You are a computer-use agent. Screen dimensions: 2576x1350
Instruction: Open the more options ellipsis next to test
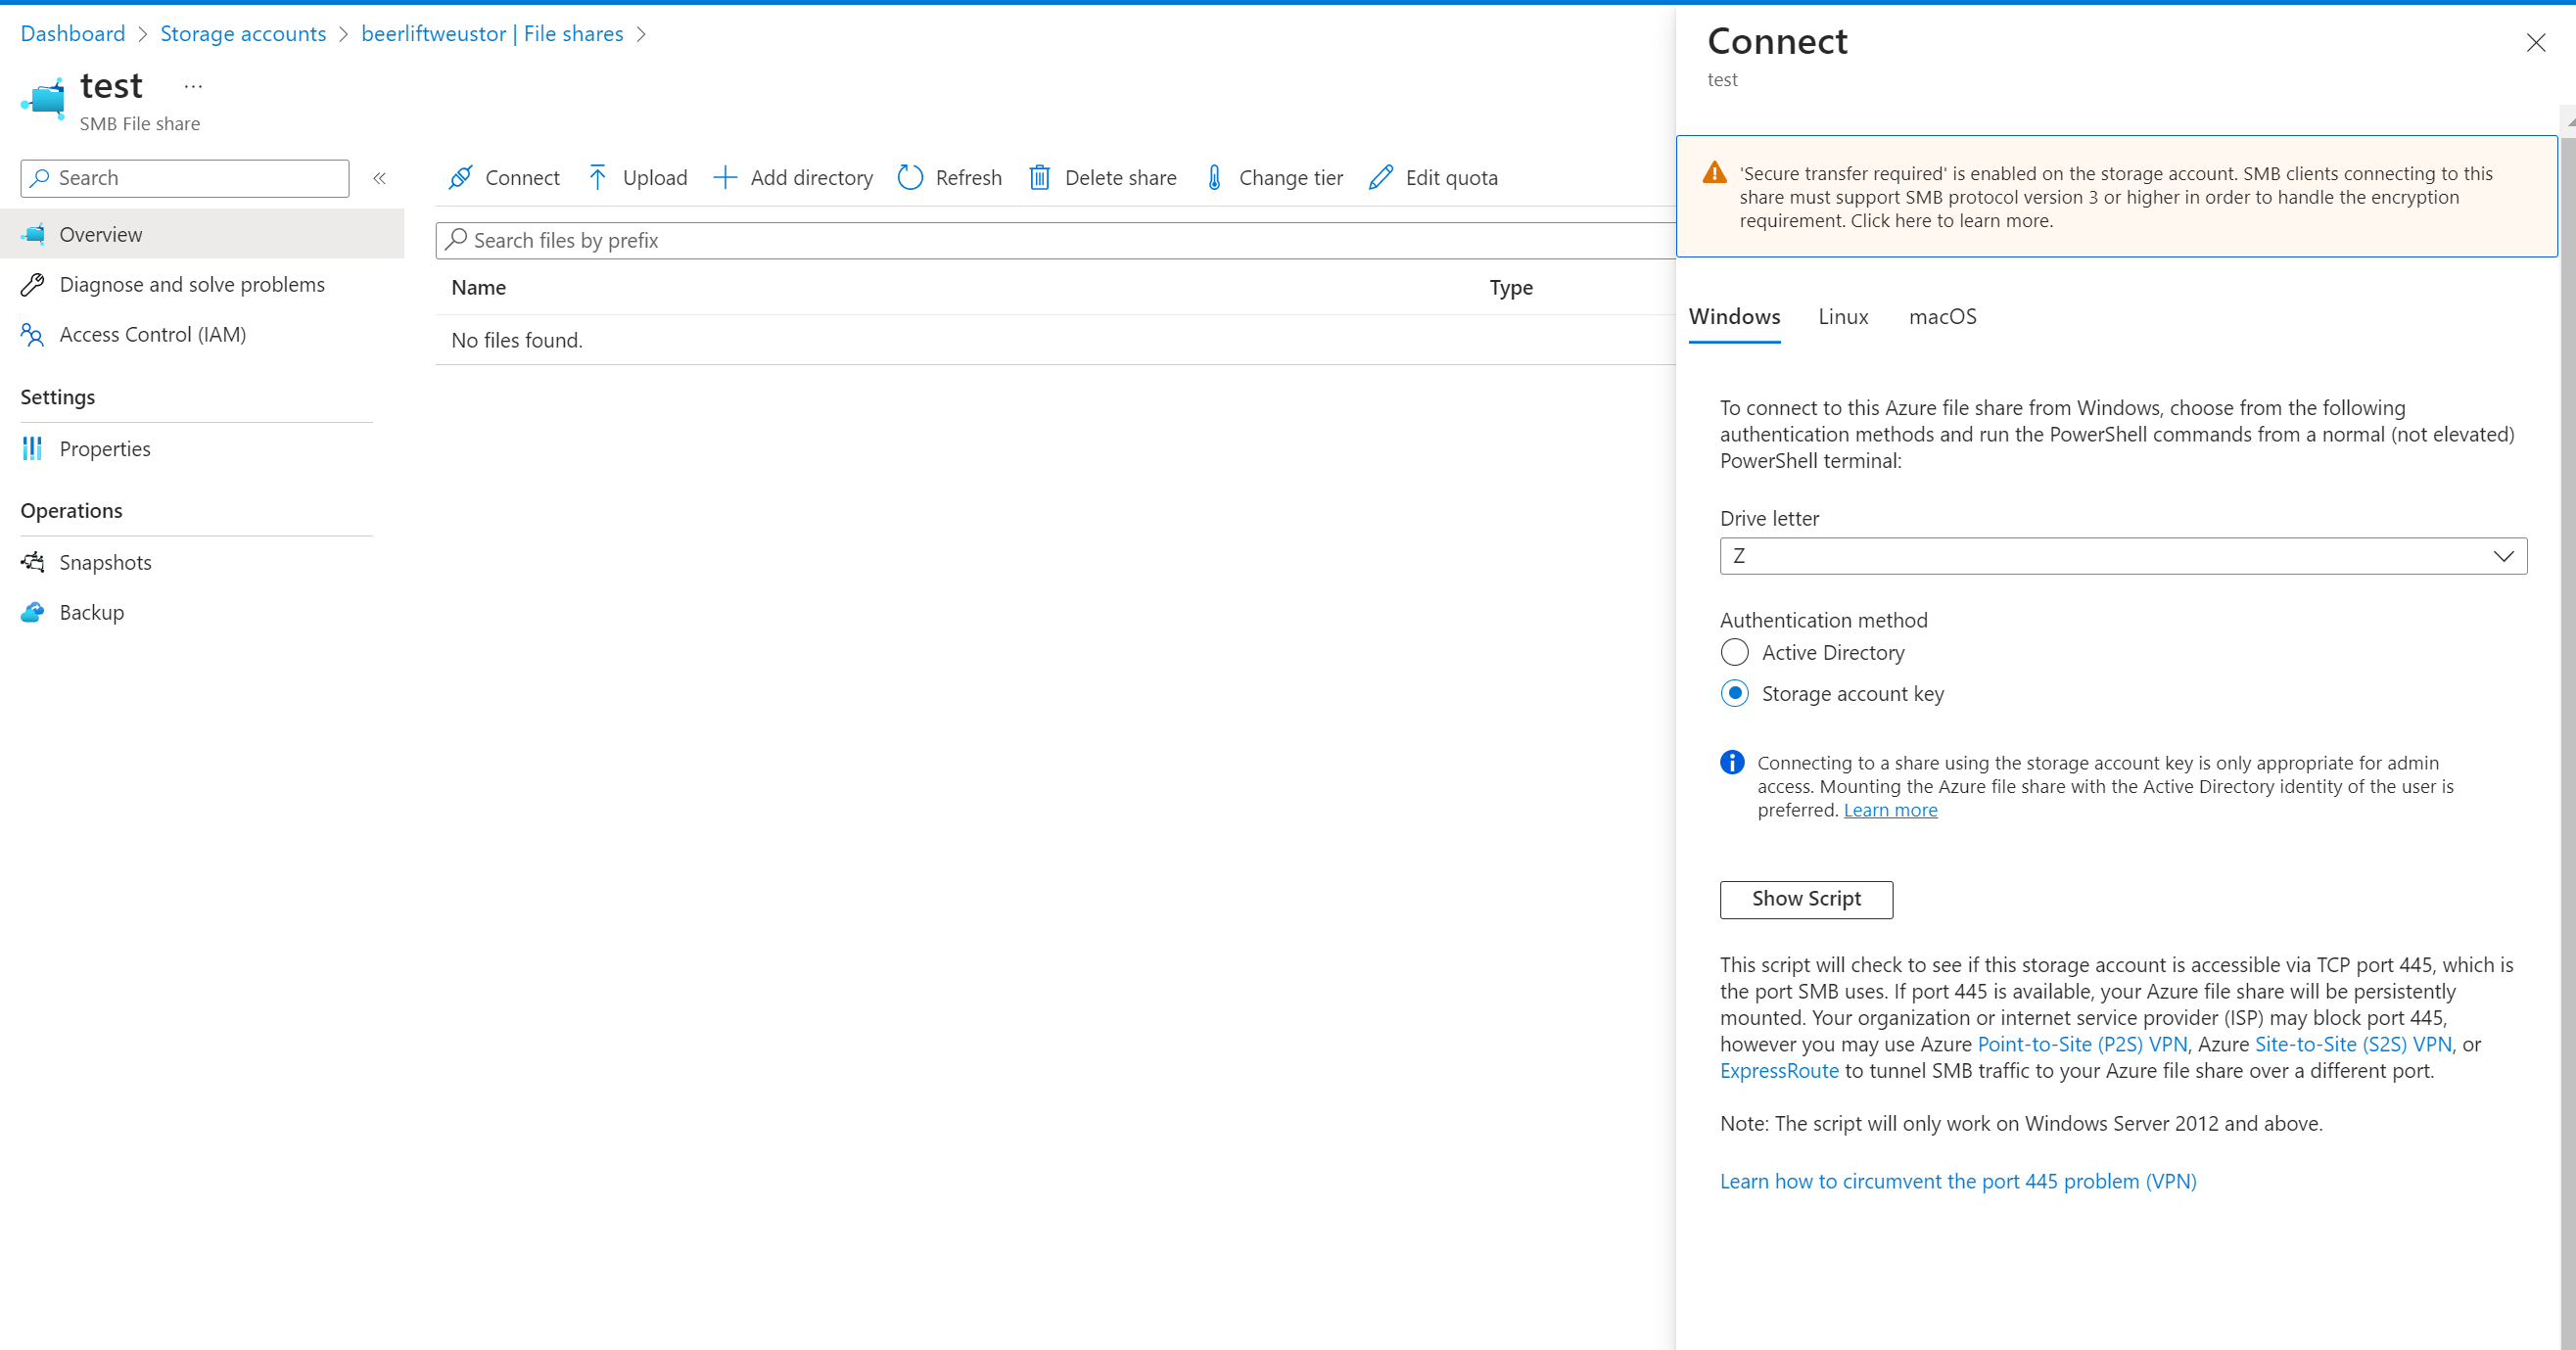coord(193,87)
